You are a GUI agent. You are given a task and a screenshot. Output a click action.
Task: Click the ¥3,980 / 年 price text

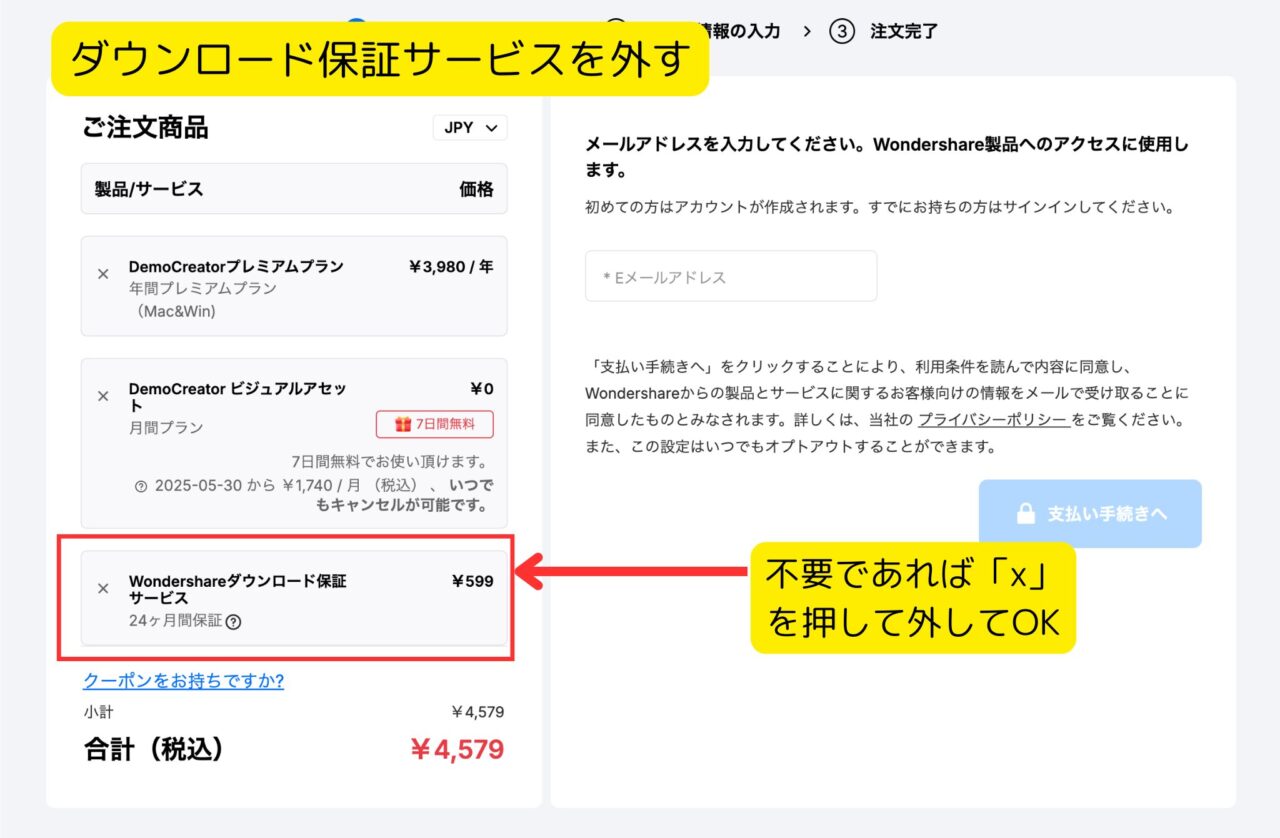tap(451, 267)
